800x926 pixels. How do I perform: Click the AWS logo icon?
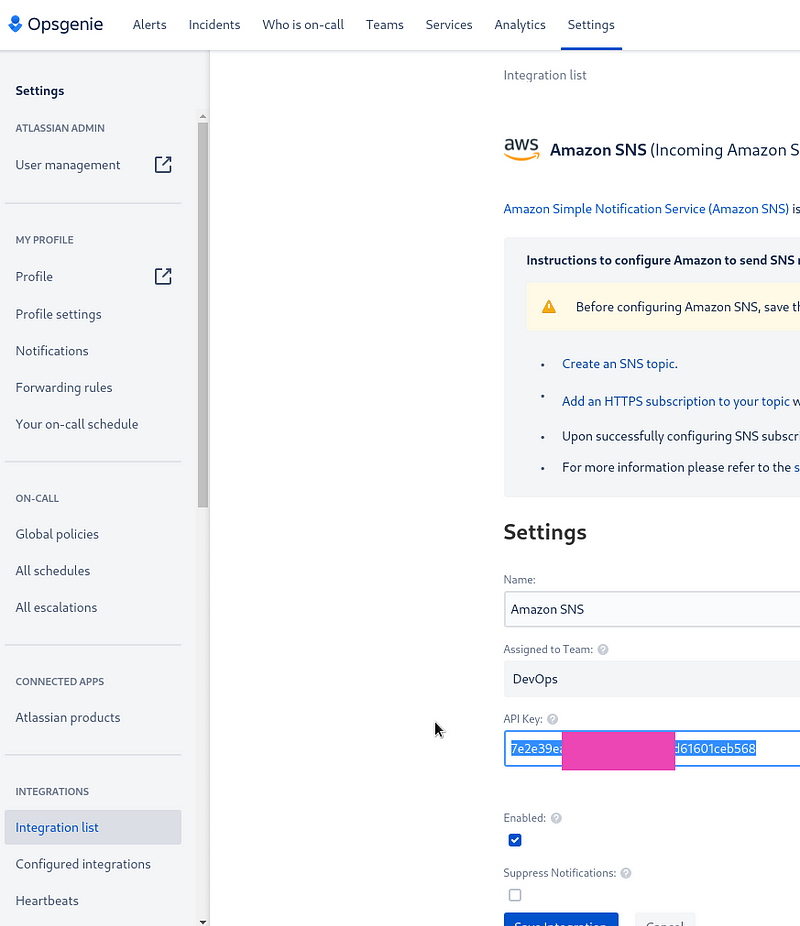pyautogui.click(x=521, y=149)
